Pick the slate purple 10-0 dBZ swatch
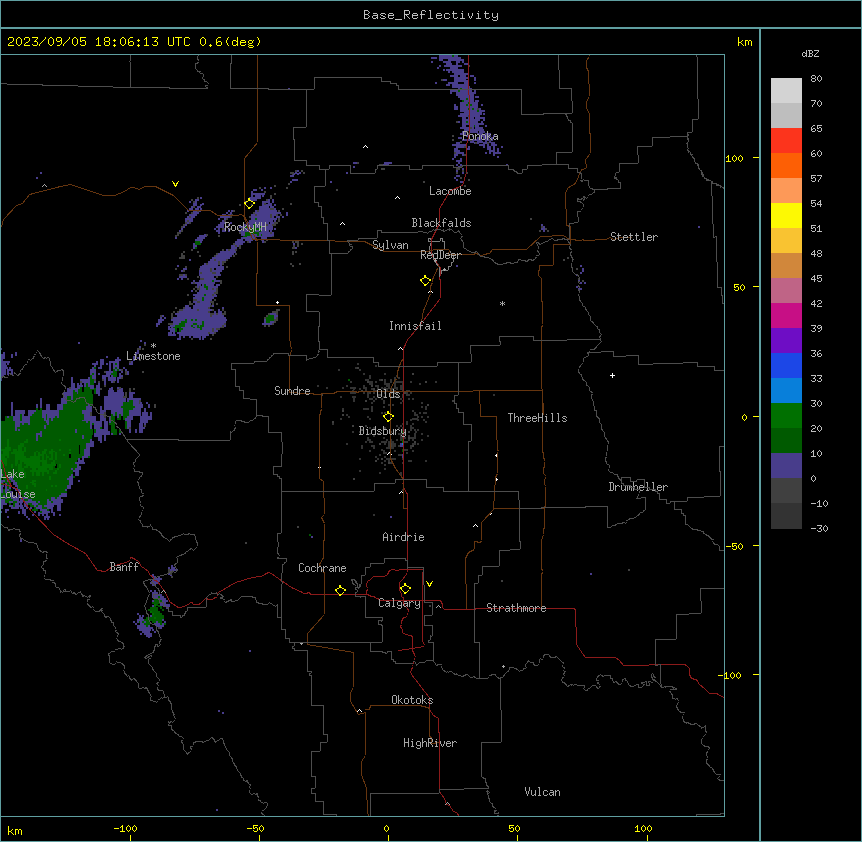The image size is (862, 842). 786,466
